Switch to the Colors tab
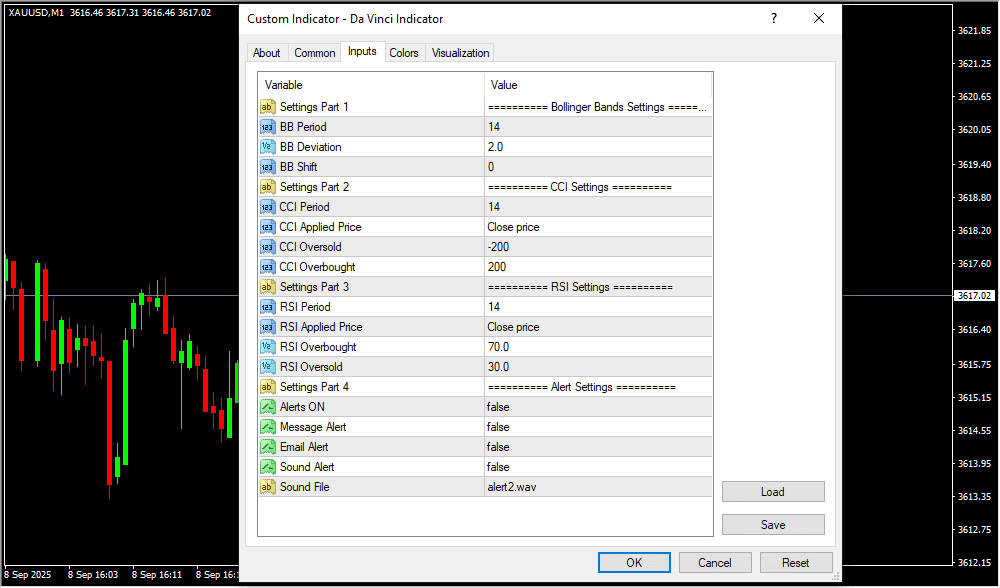The width and height of the screenshot is (1000, 588). [404, 53]
